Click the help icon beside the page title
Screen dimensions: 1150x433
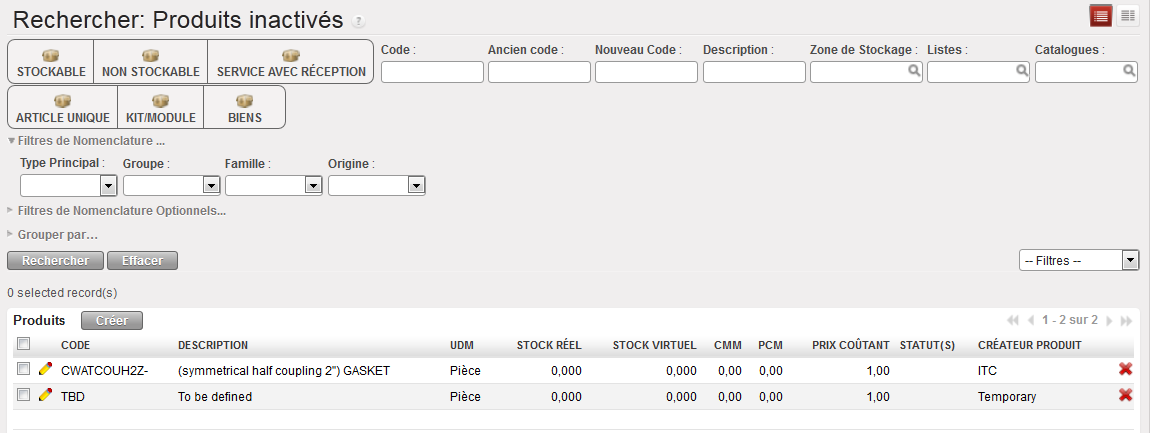click(359, 22)
